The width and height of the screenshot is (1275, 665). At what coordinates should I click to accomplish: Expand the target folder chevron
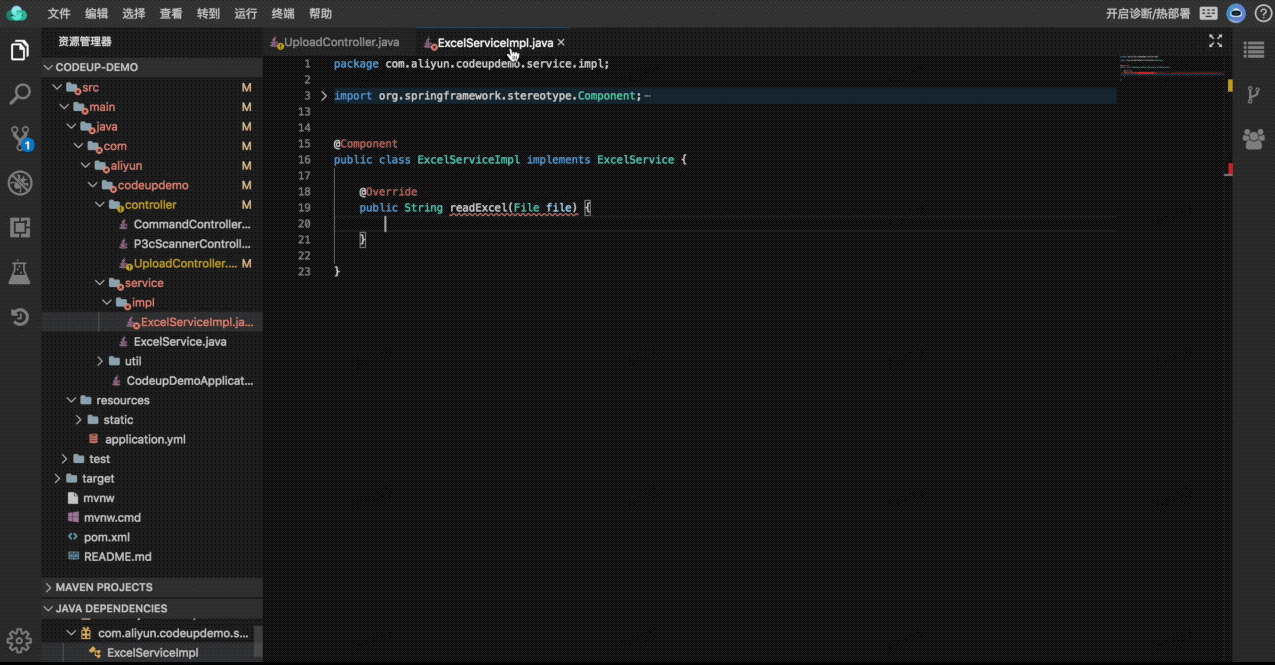[58, 478]
